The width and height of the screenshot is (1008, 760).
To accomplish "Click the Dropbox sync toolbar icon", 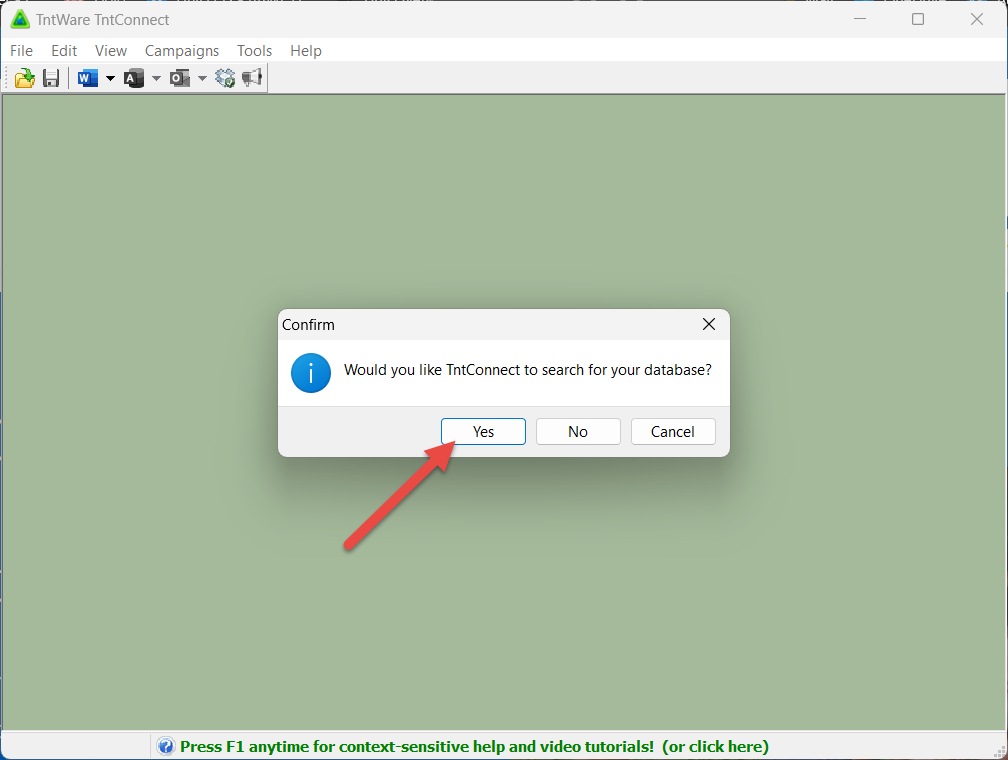I will 225,78.
